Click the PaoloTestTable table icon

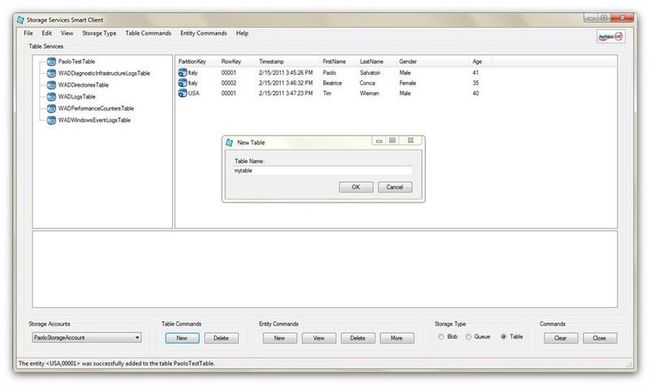point(51,62)
